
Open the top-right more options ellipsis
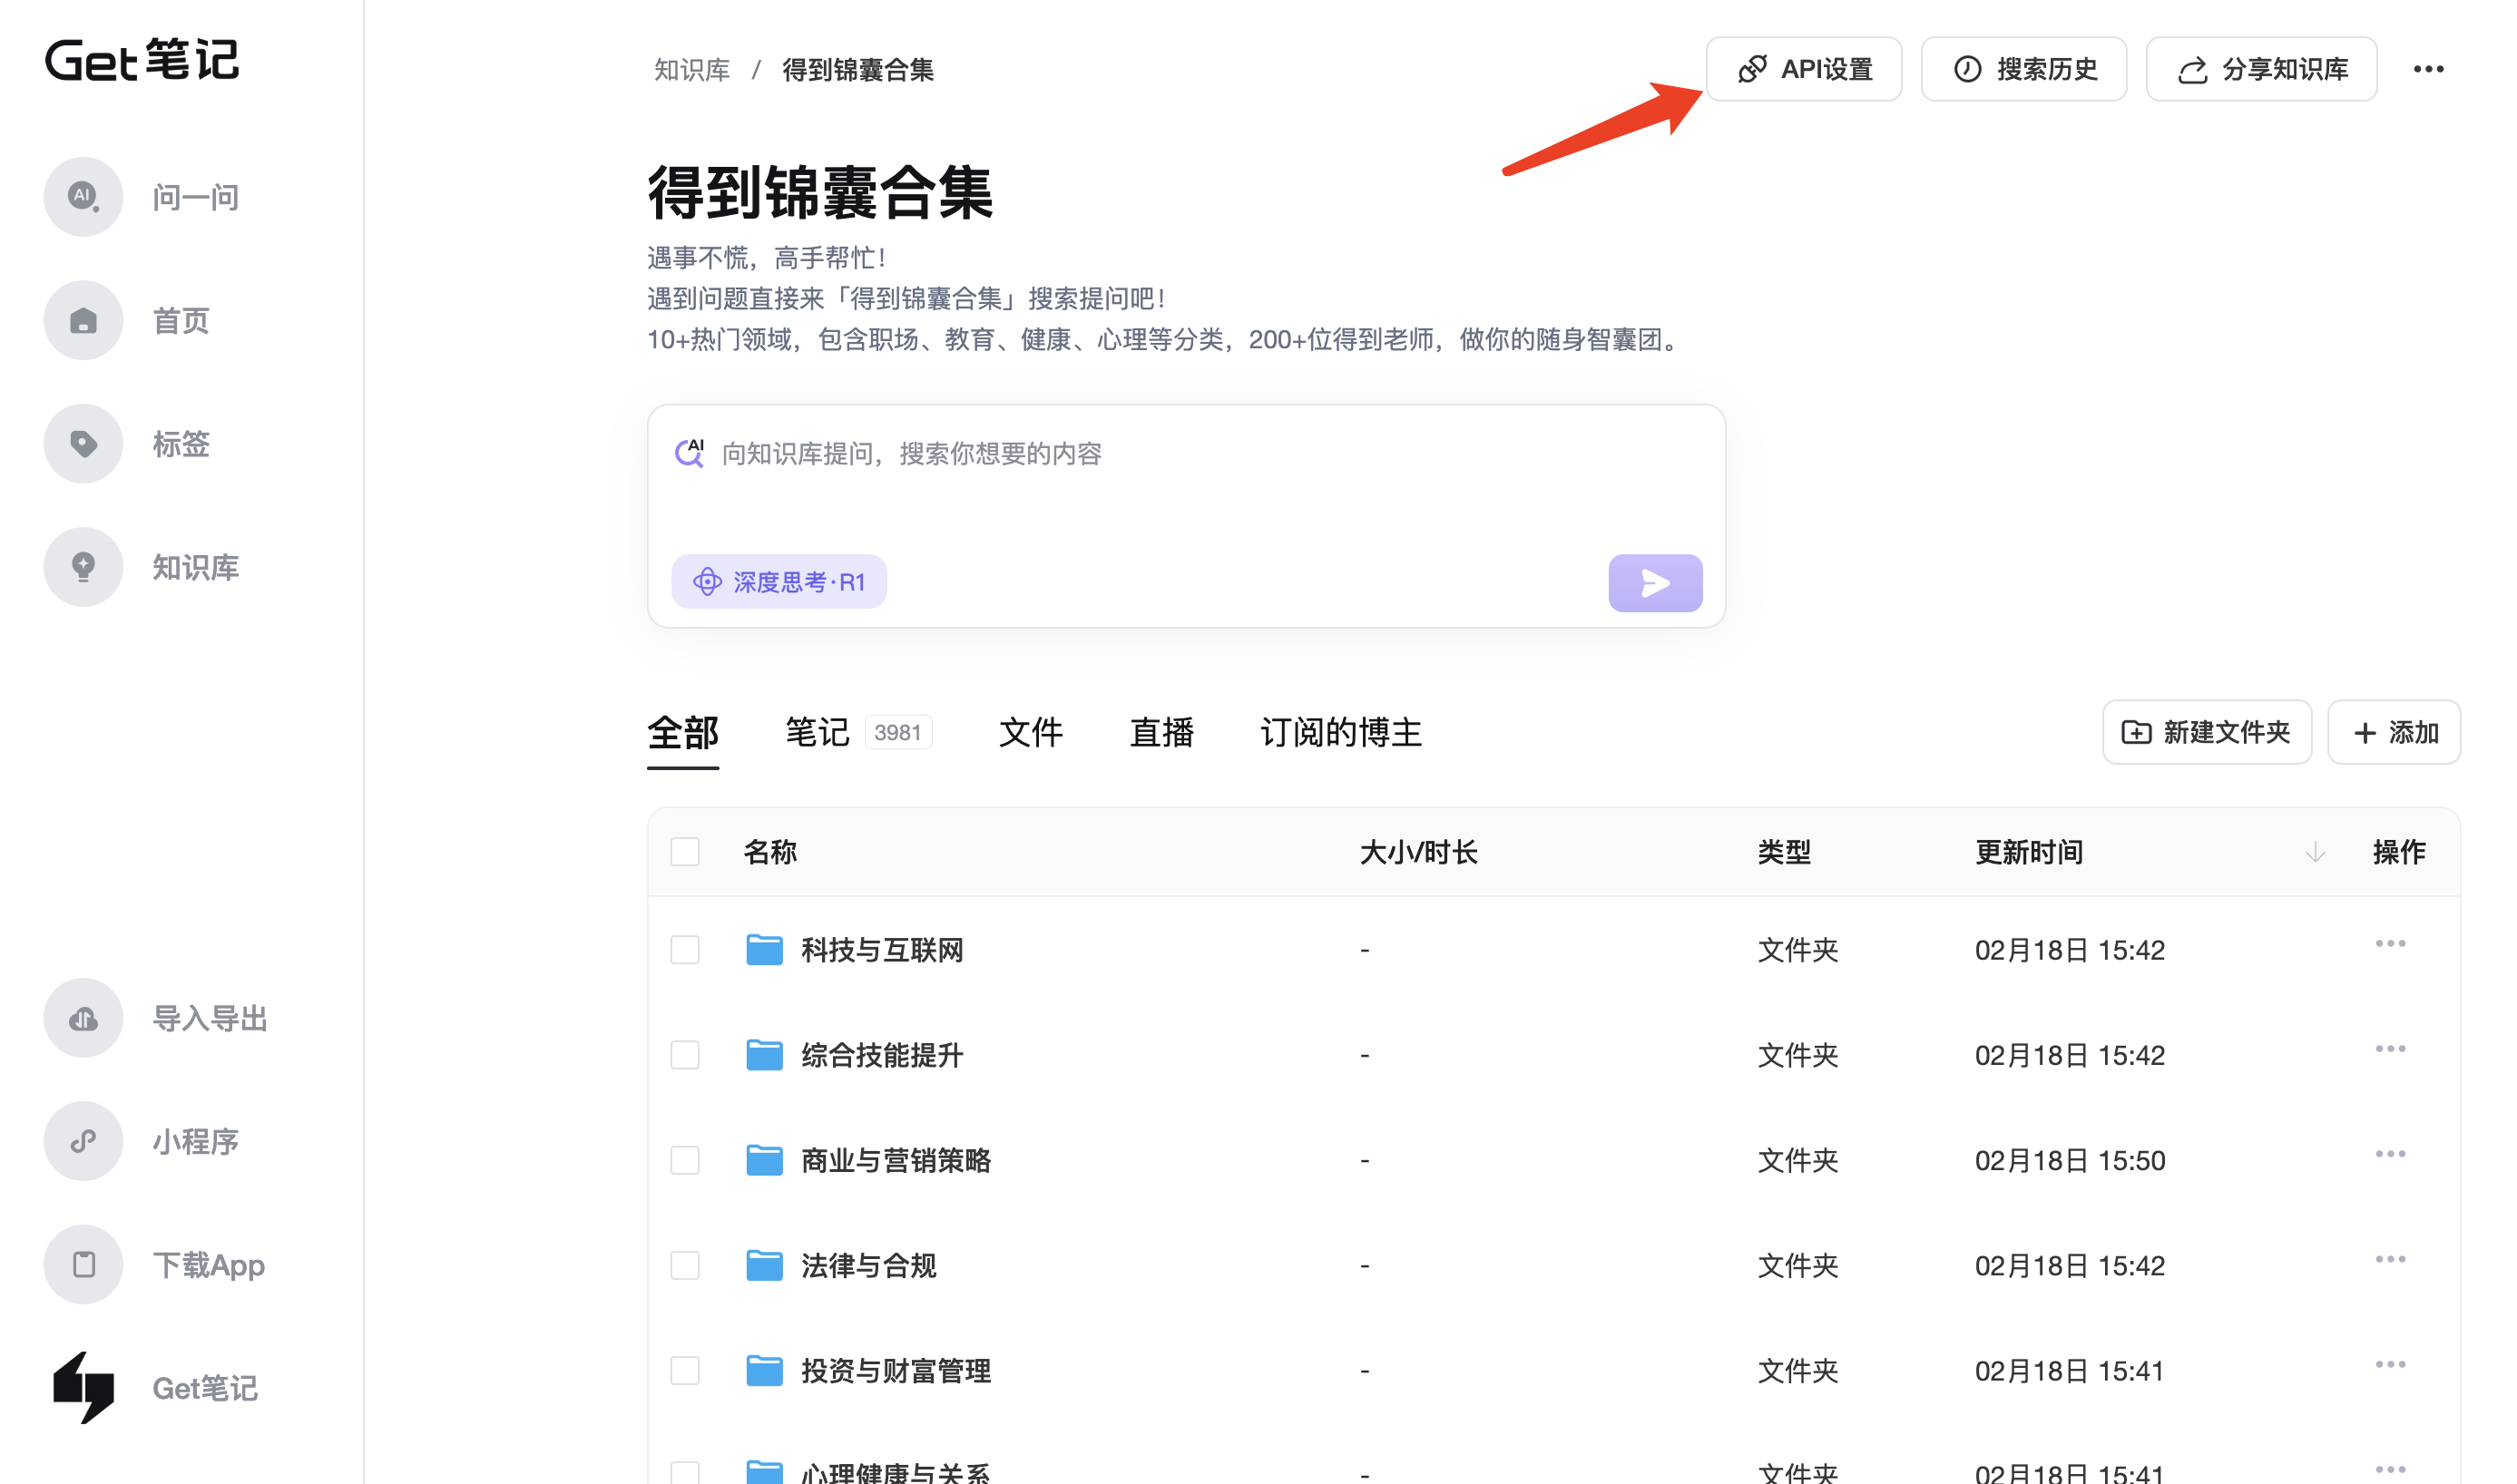(2428, 69)
